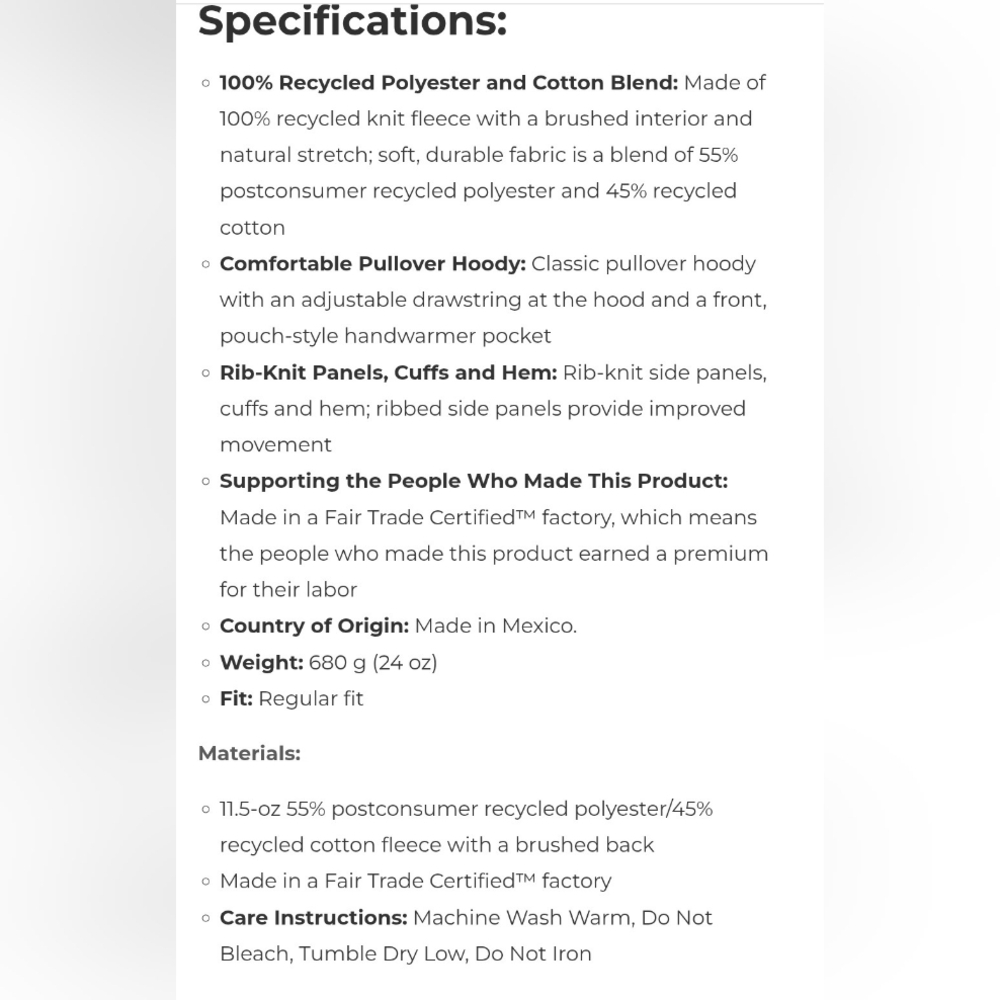Screen dimensions: 1000x1000
Task: Click the 'Materials:' subheading
Action: point(249,753)
